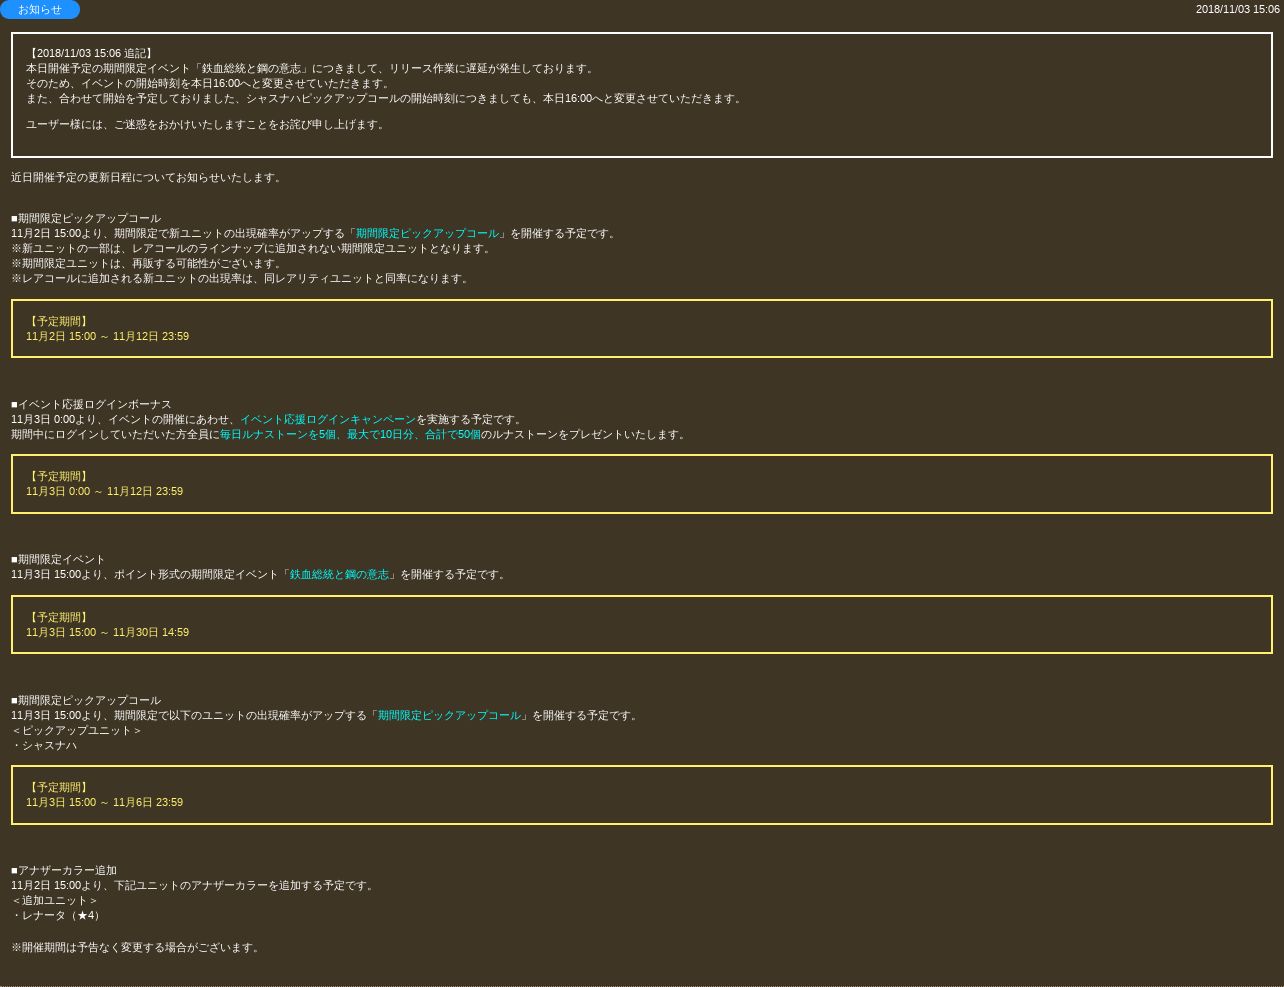Screen dimensions: 1284x987
Task: Open the first 期間限定ピックアップコール link
Action: [427, 233]
